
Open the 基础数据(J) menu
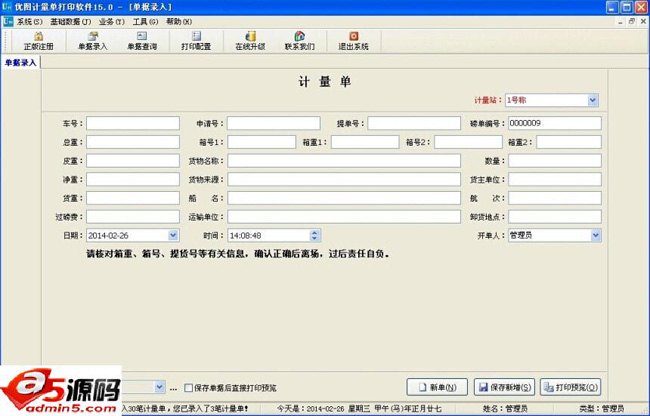click(70, 22)
